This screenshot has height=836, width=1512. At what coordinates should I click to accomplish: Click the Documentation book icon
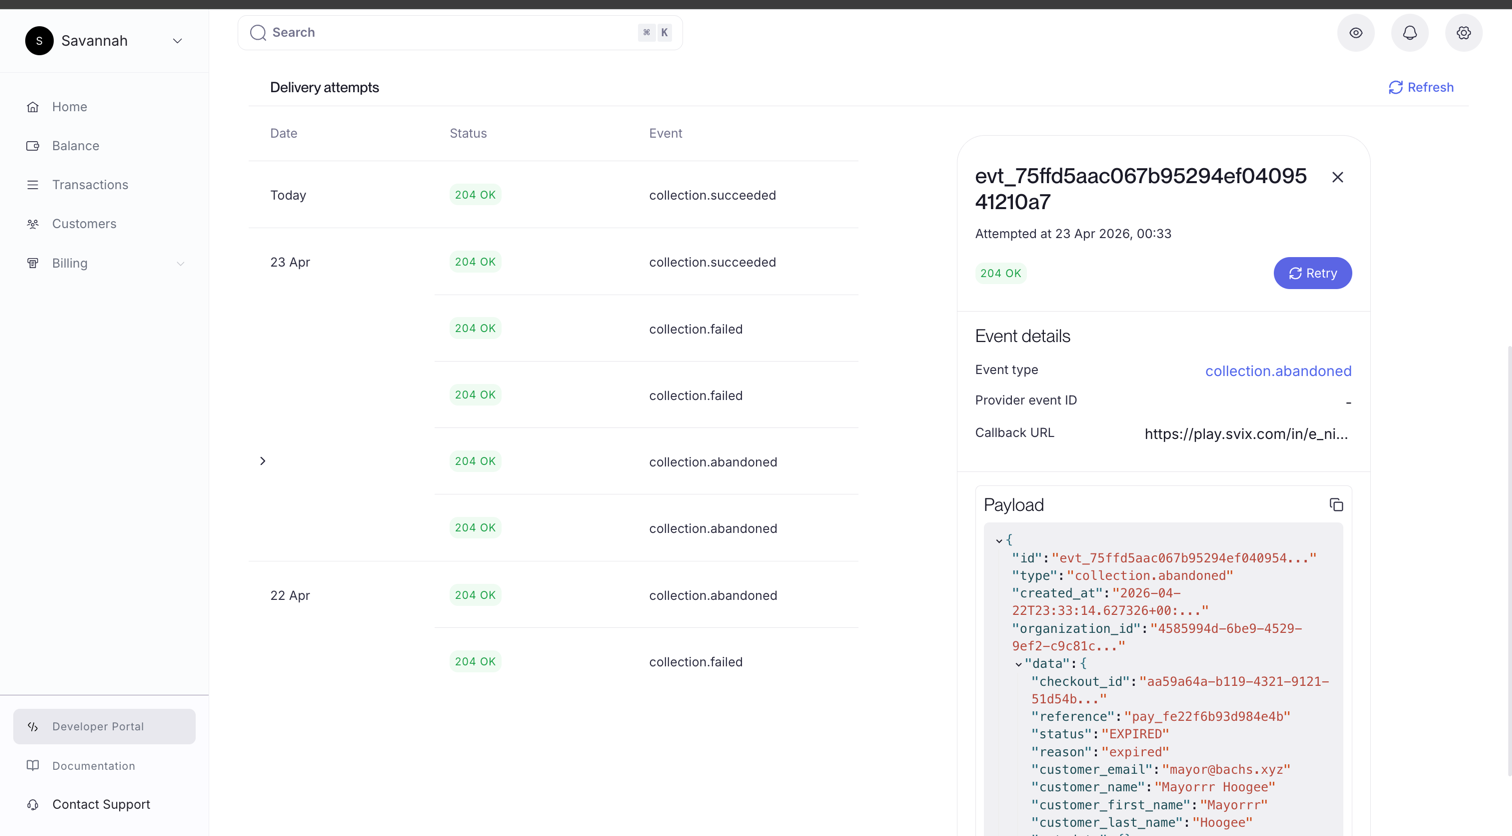pyautogui.click(x=33, y=766)
